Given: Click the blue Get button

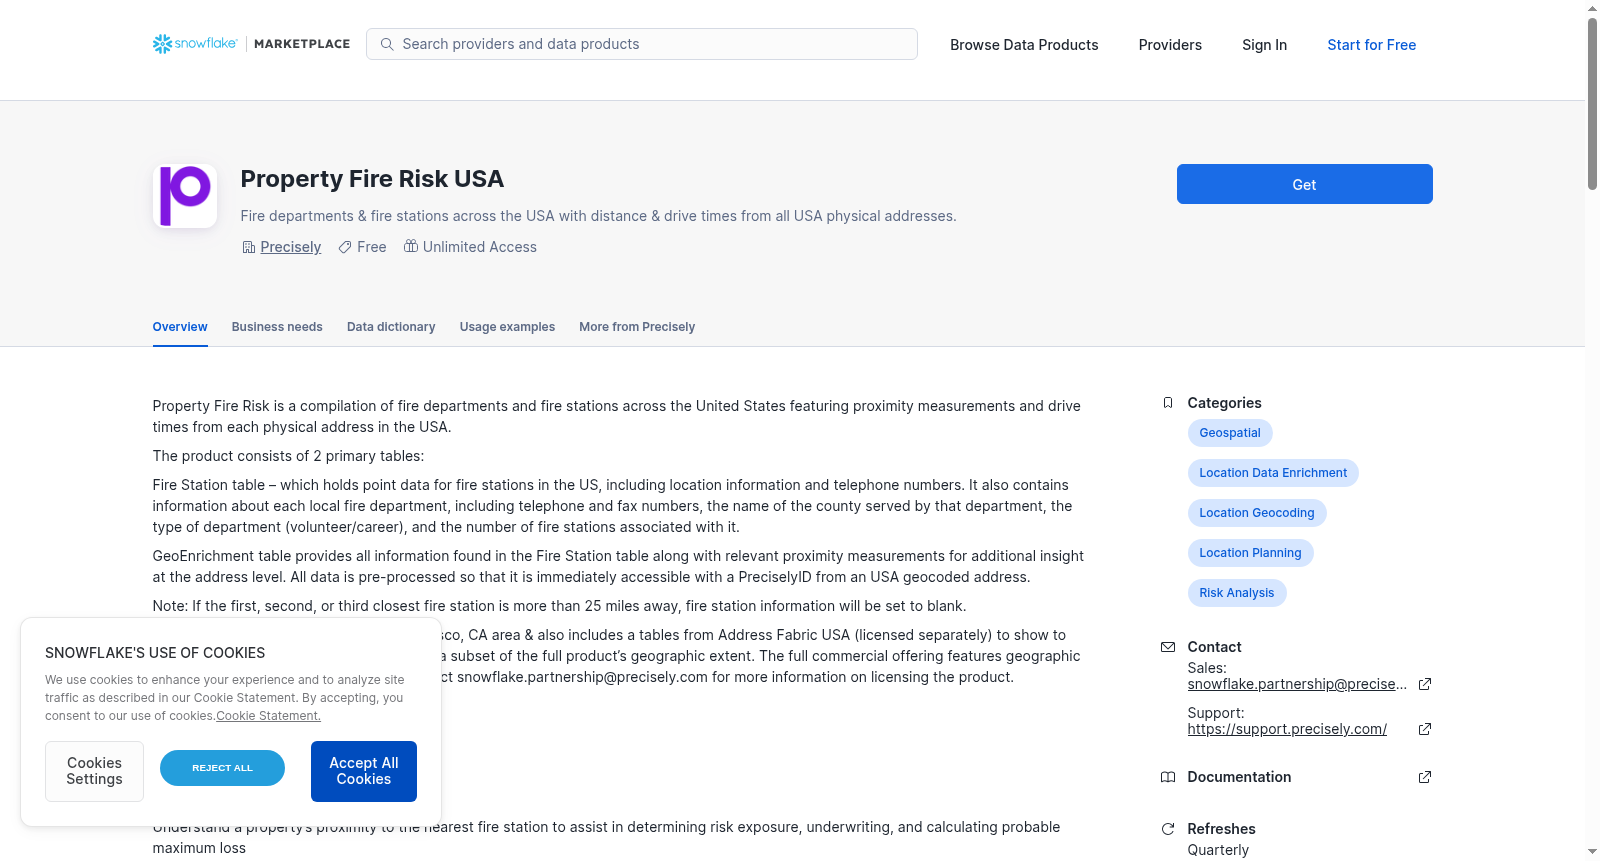Looking at the screenshot, I should [1305, 184].
